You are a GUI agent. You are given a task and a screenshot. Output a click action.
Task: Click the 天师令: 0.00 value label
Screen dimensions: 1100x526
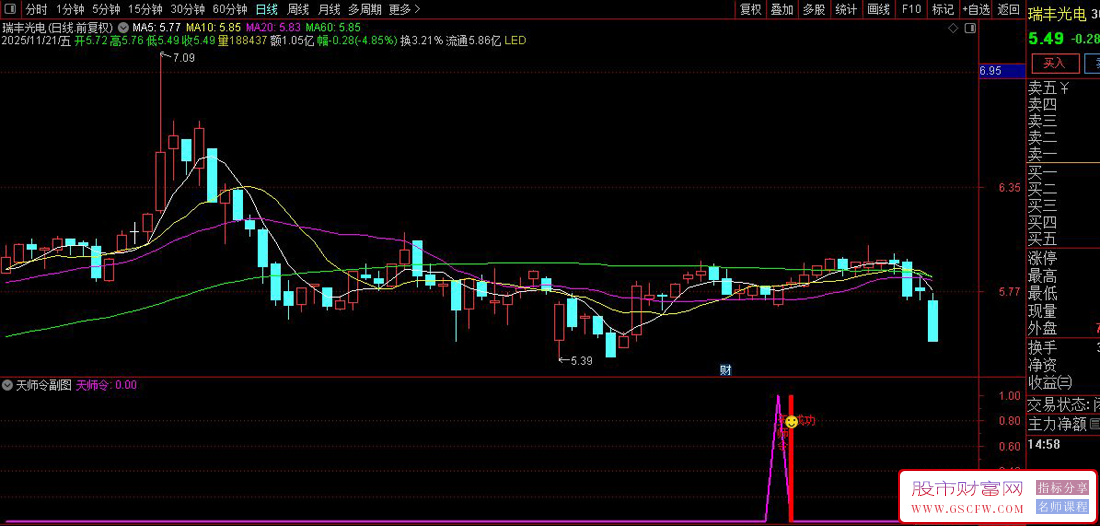tap(106, 385)
